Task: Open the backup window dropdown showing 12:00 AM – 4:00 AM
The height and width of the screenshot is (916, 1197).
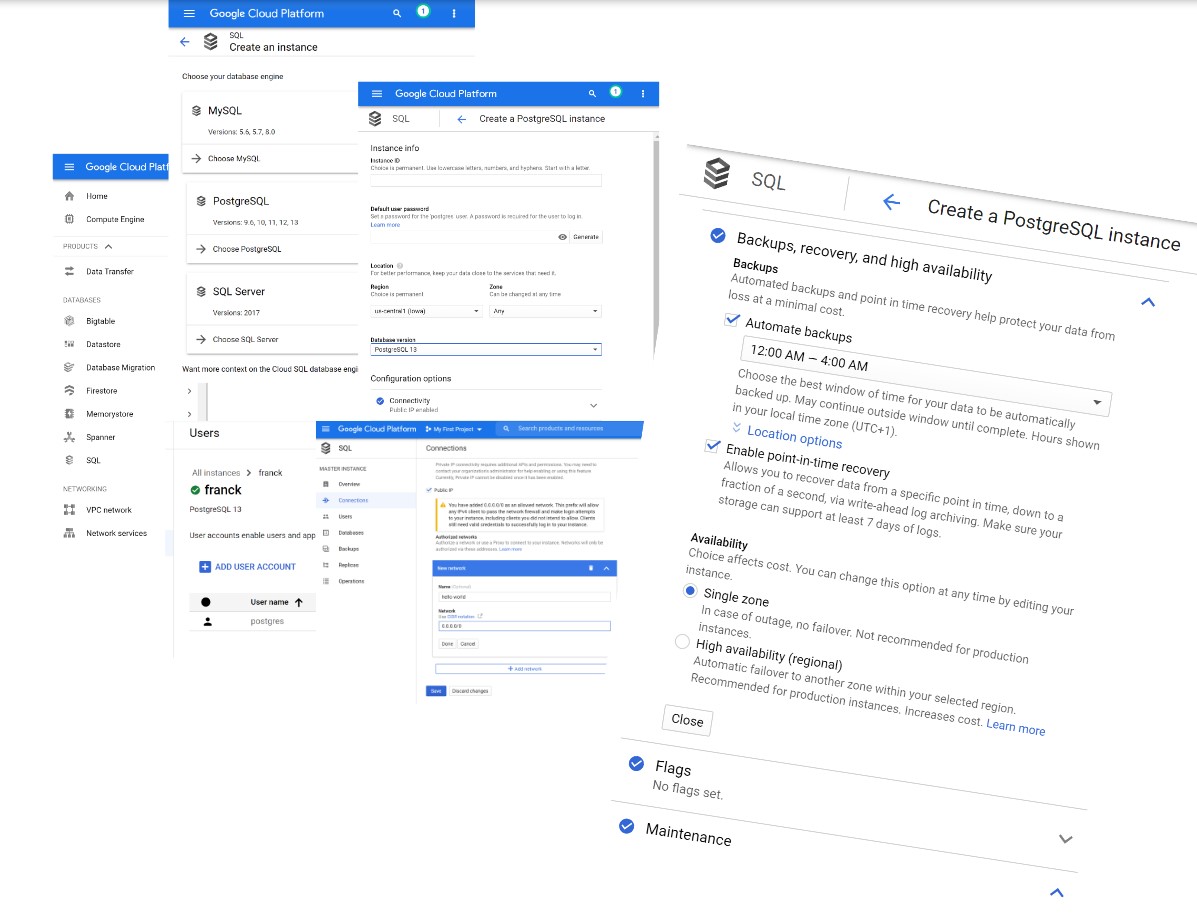Action: [x=925, y=376]
